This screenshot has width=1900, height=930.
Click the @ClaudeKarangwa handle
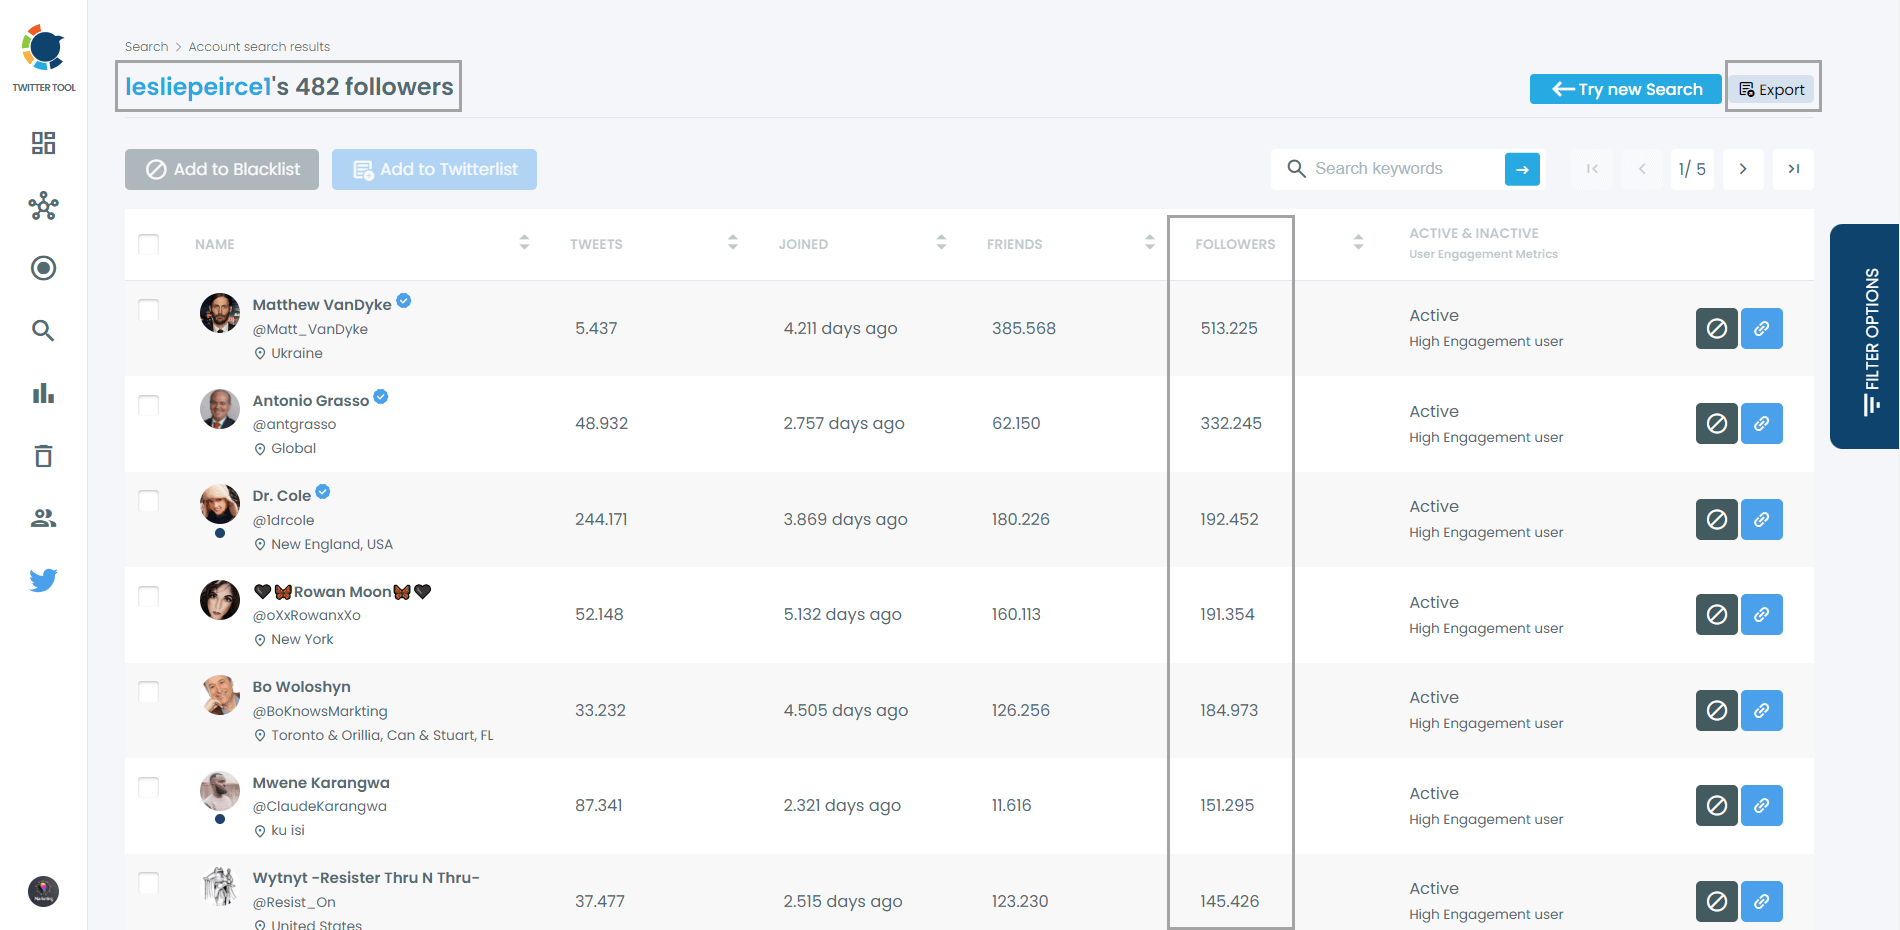tap(320, 806)
